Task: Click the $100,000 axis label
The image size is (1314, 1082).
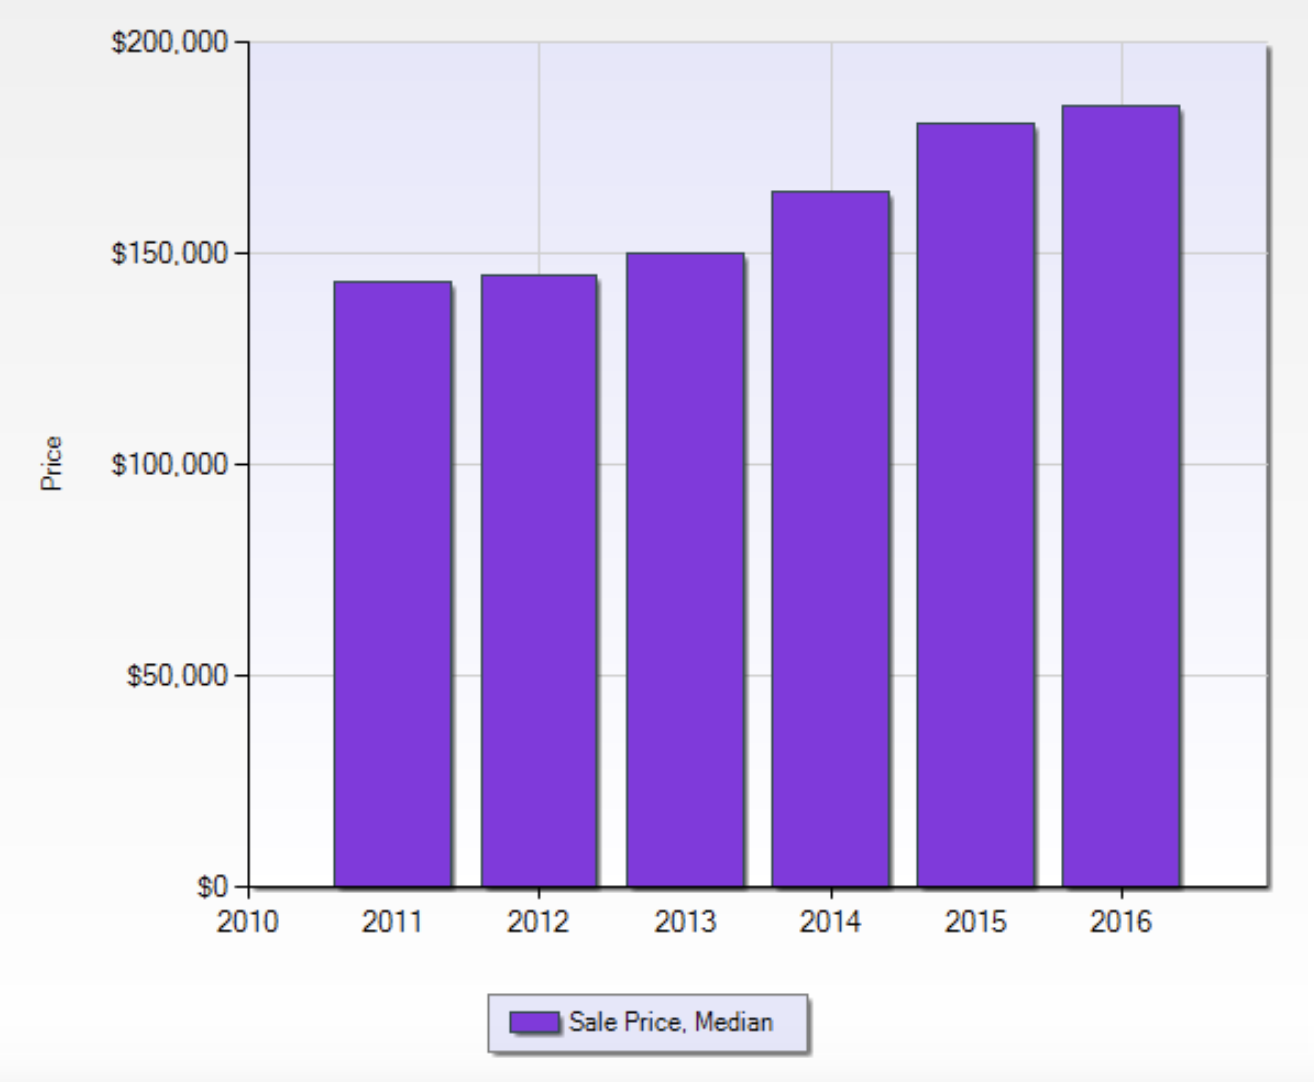Action: pyautogui.click(x=170, y=465)
